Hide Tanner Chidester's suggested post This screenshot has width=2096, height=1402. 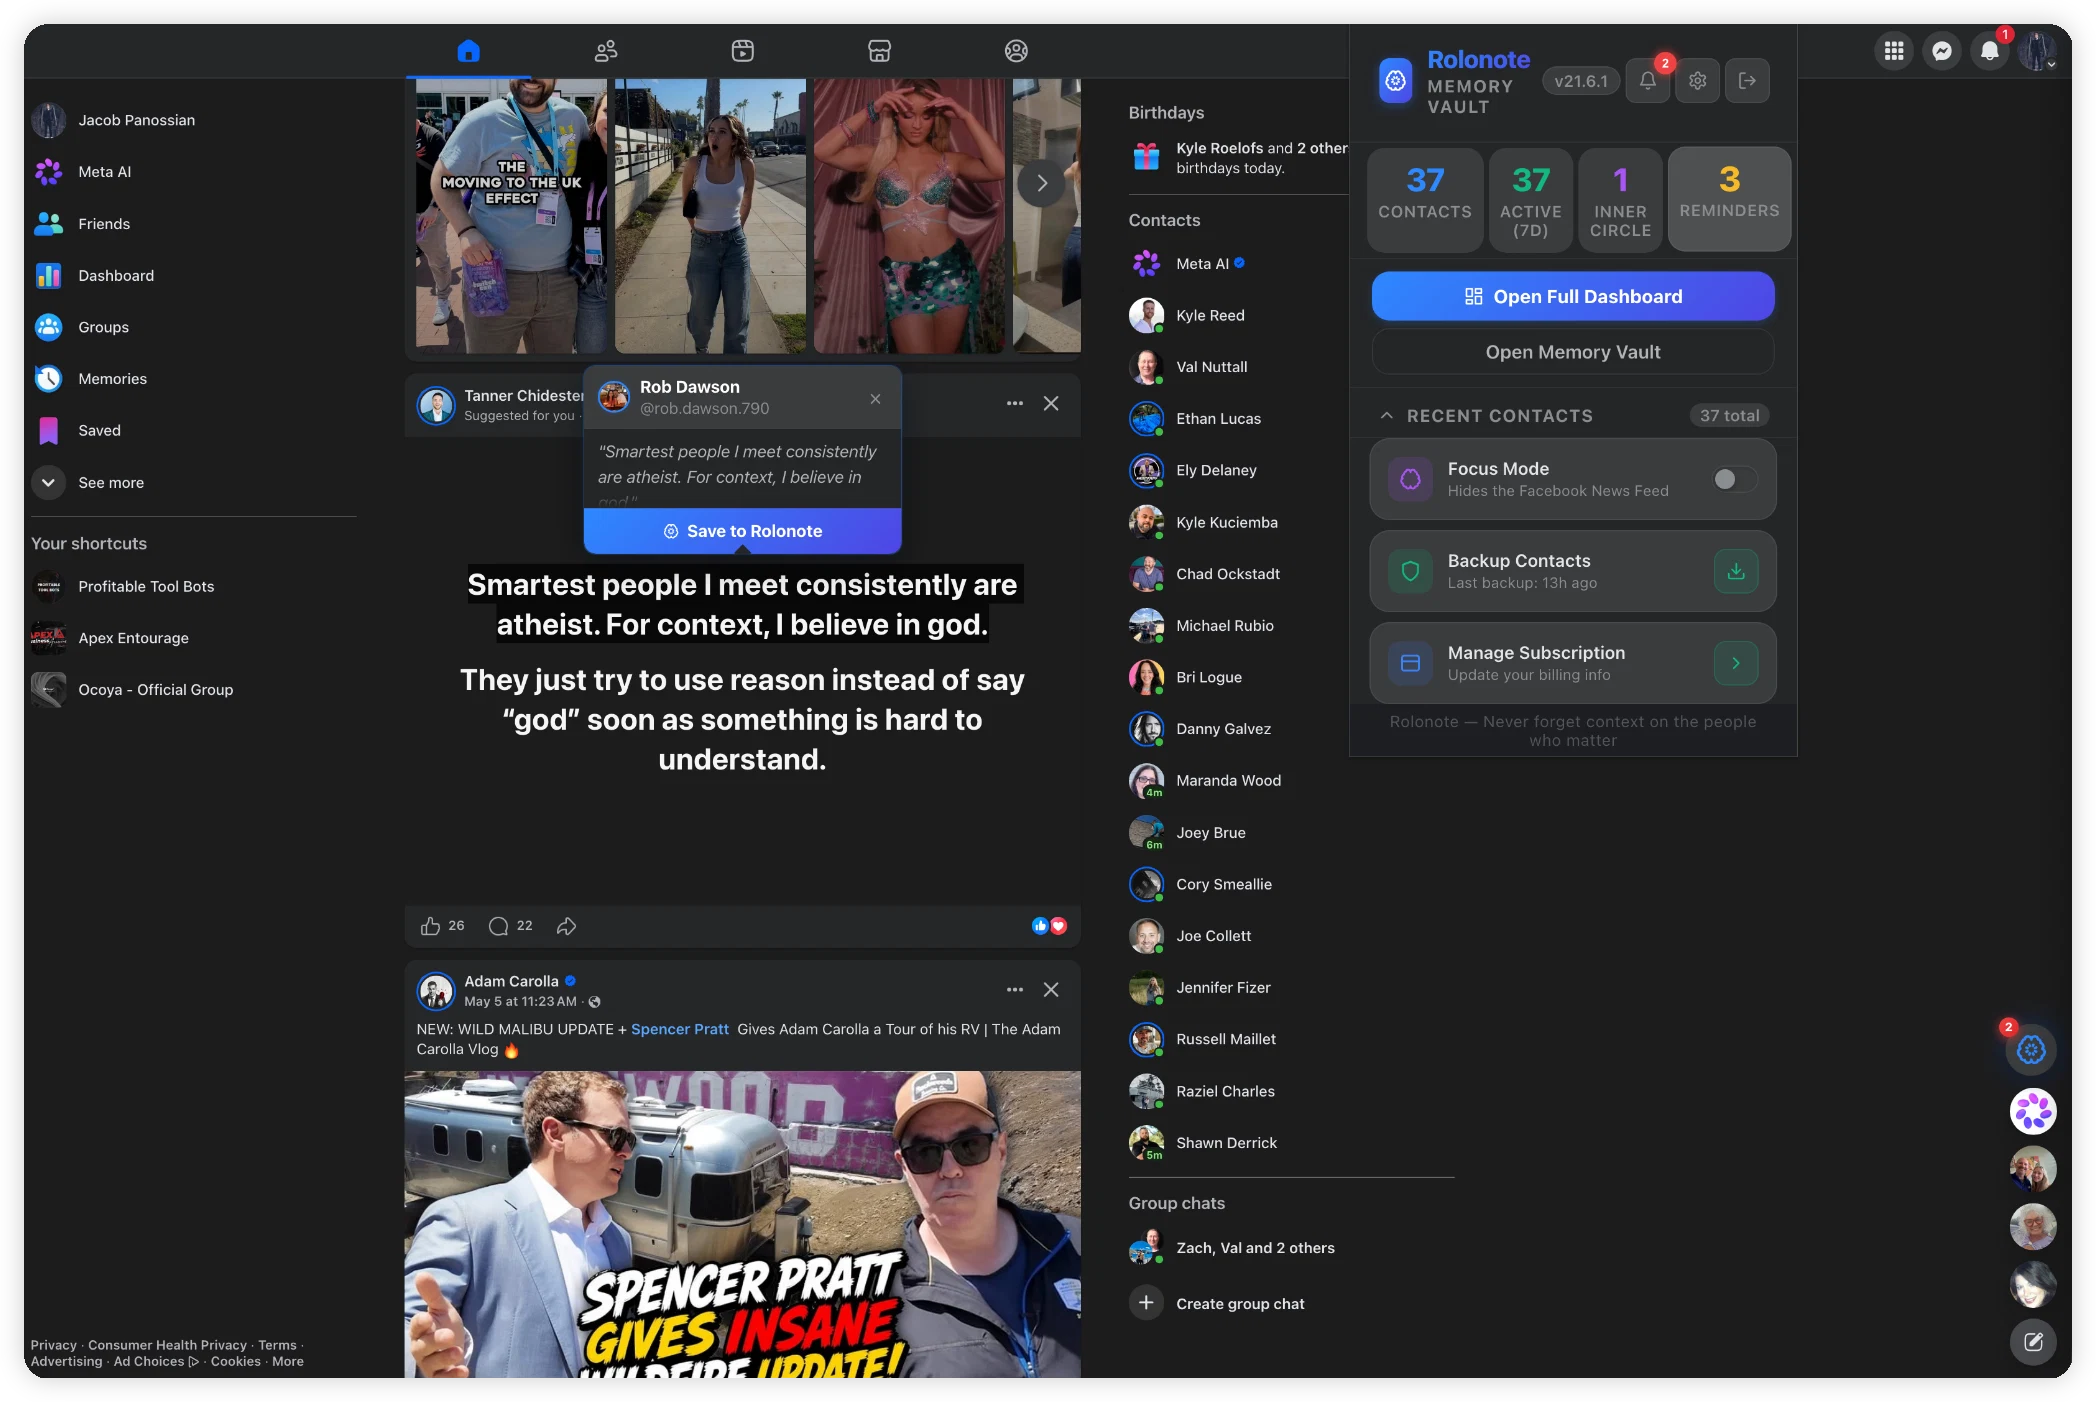[x=1051, y=403]
